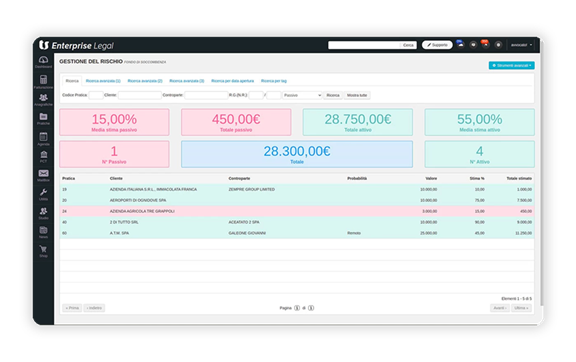The width and height of the screenshot is (576, 362).
Task: Click the Totale passivo 450,00€ card
Action: [x=236, y=122]
